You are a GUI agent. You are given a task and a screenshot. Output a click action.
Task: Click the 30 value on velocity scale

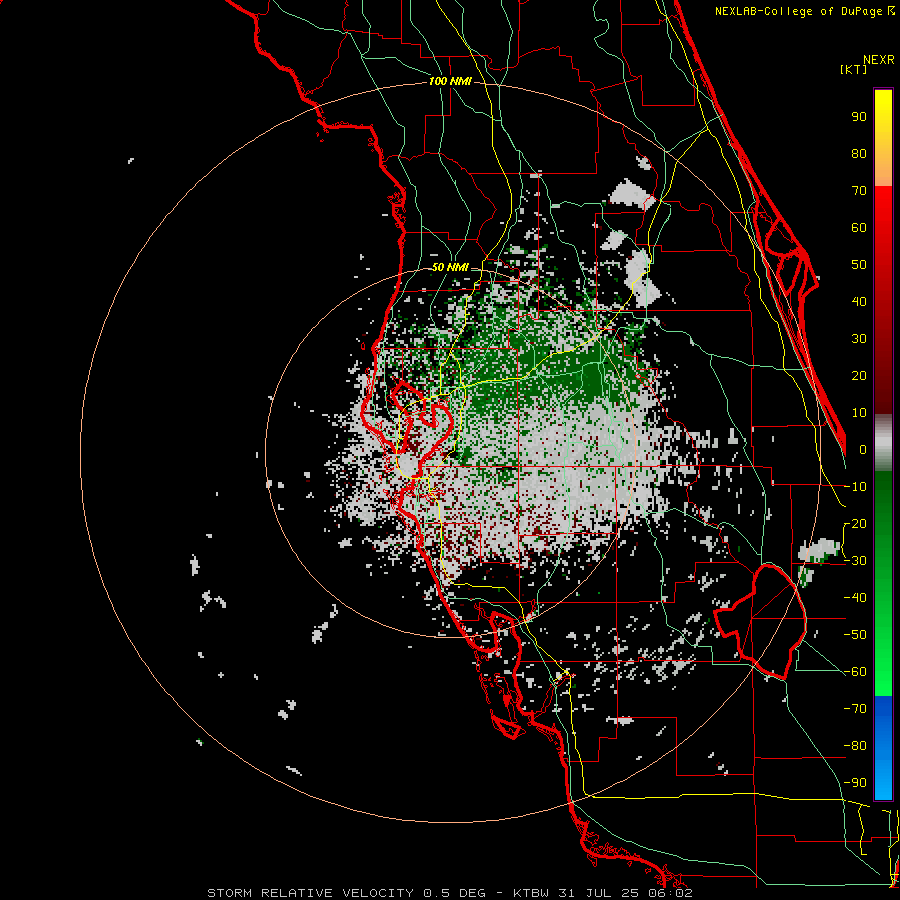pos(859,339)
